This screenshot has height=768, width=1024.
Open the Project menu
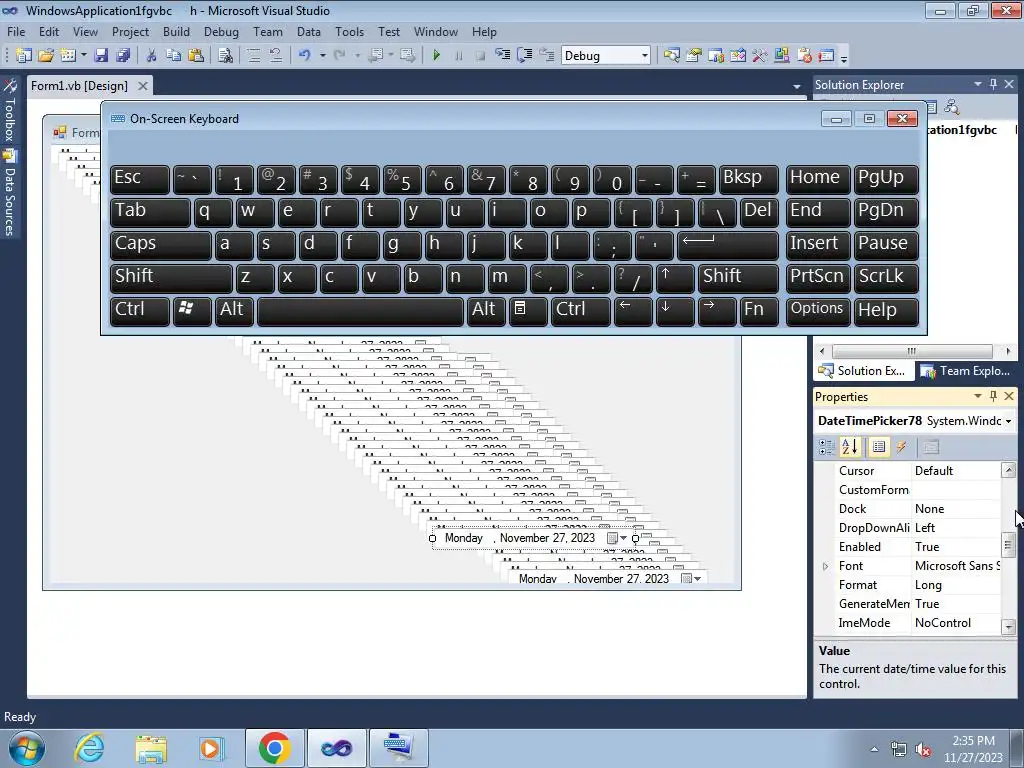click(130, 31)
